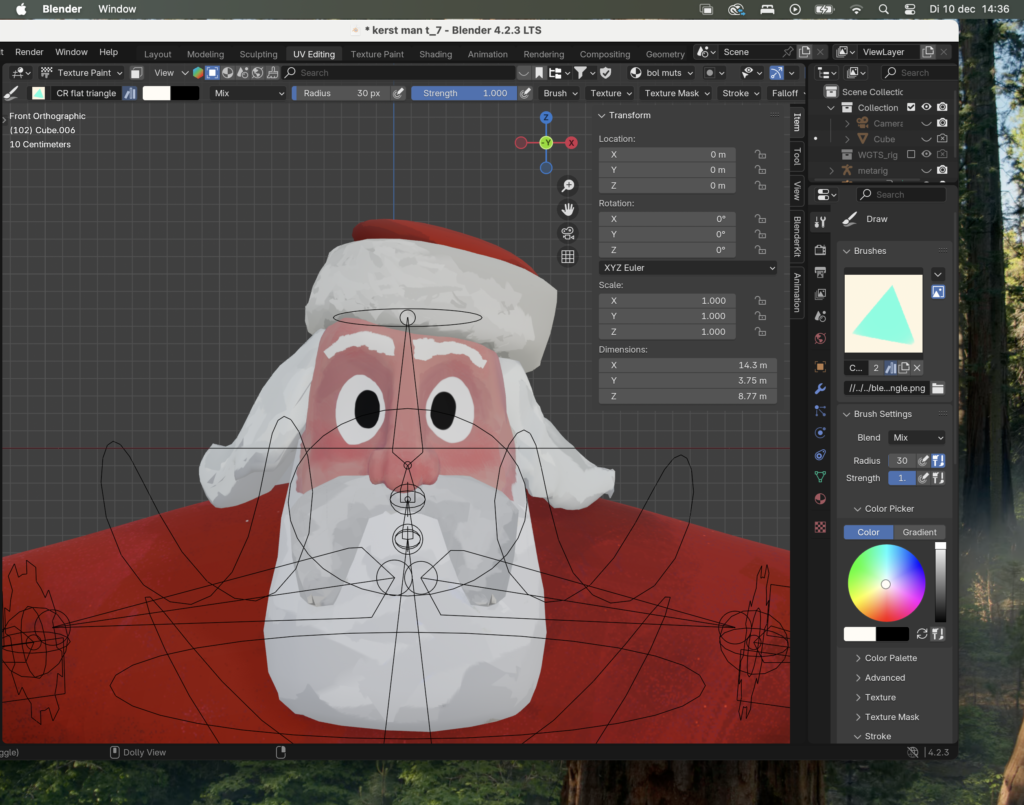Open the Object properties tab icon
Viewport: 1024px width, 805px height.
(x=820, y=367)
